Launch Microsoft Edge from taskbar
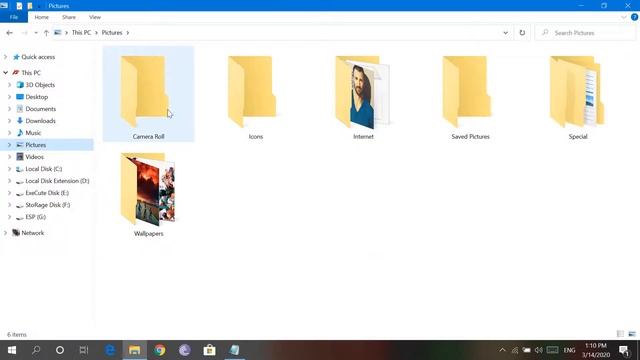Image resolution: width=640 pixels, height=360 pixels. pos(110,350)
